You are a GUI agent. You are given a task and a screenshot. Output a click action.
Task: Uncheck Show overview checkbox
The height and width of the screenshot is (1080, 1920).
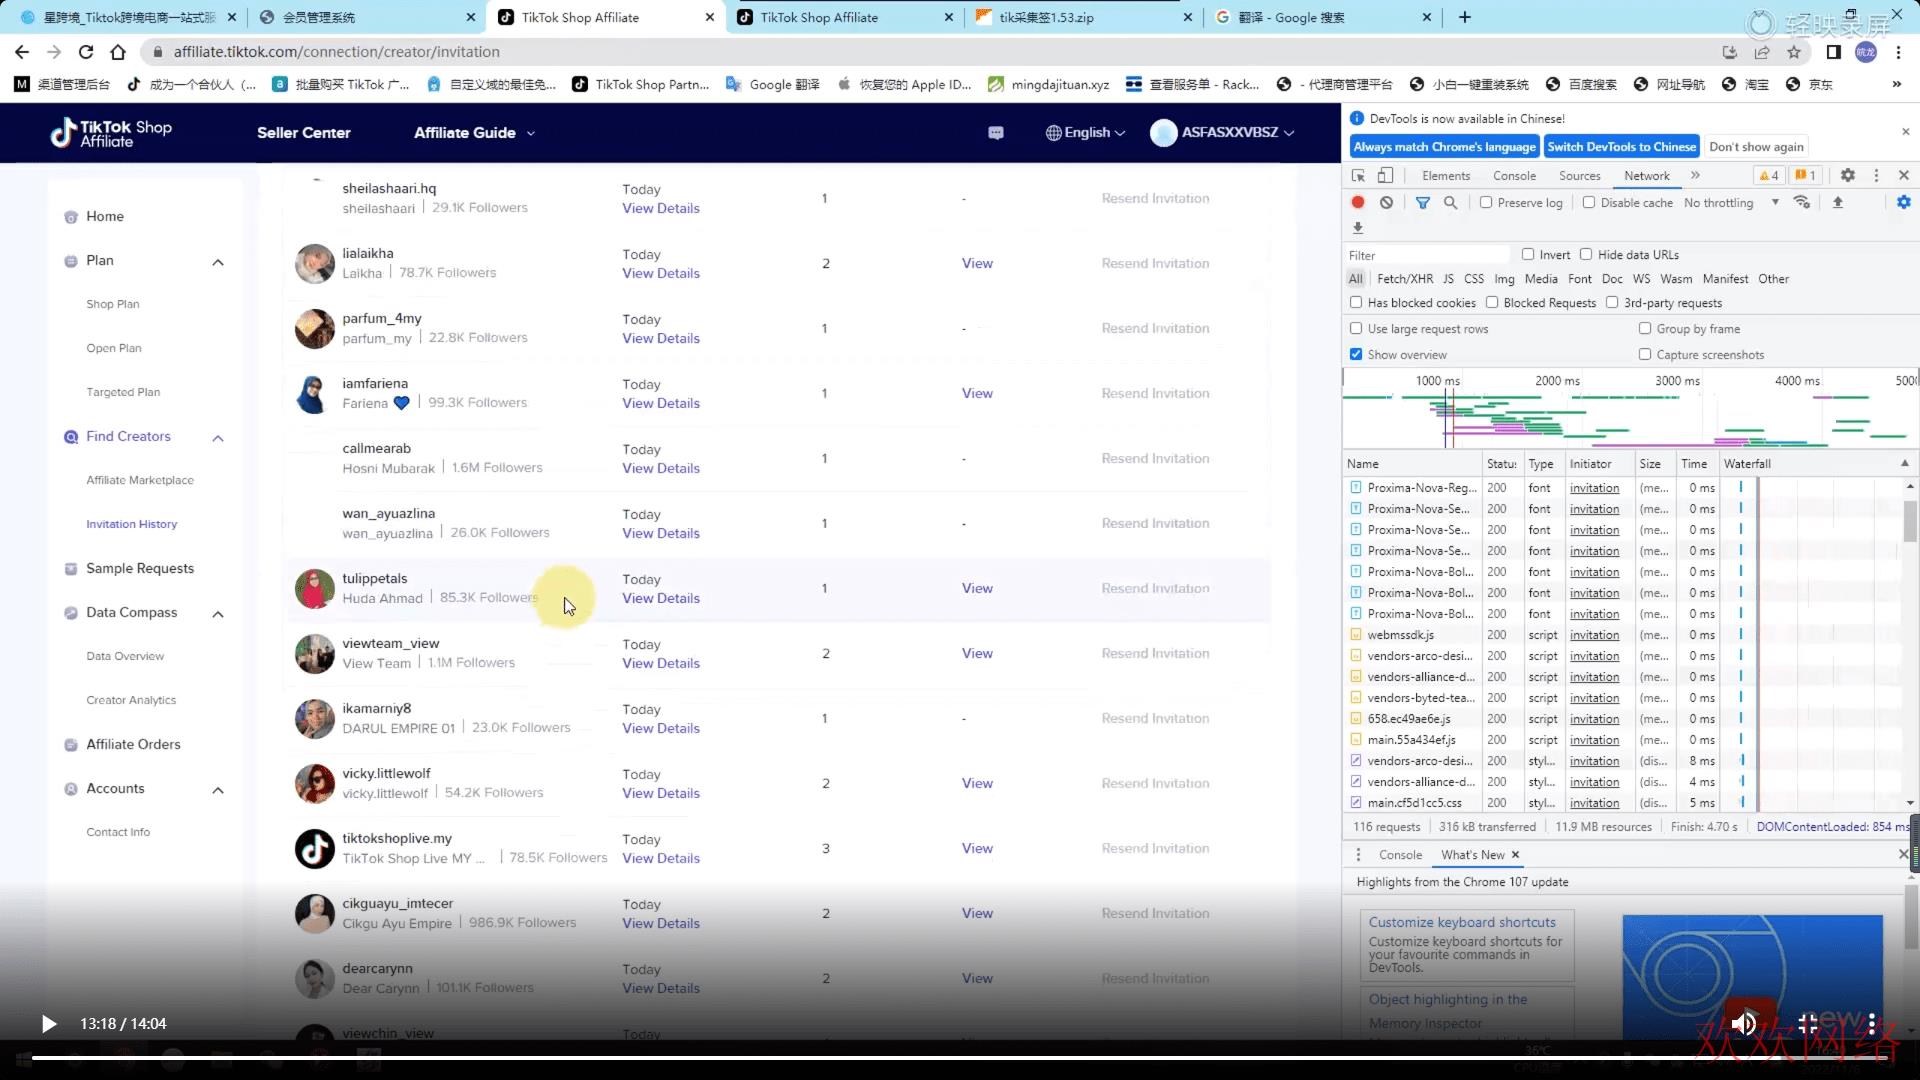[1356, 354]
